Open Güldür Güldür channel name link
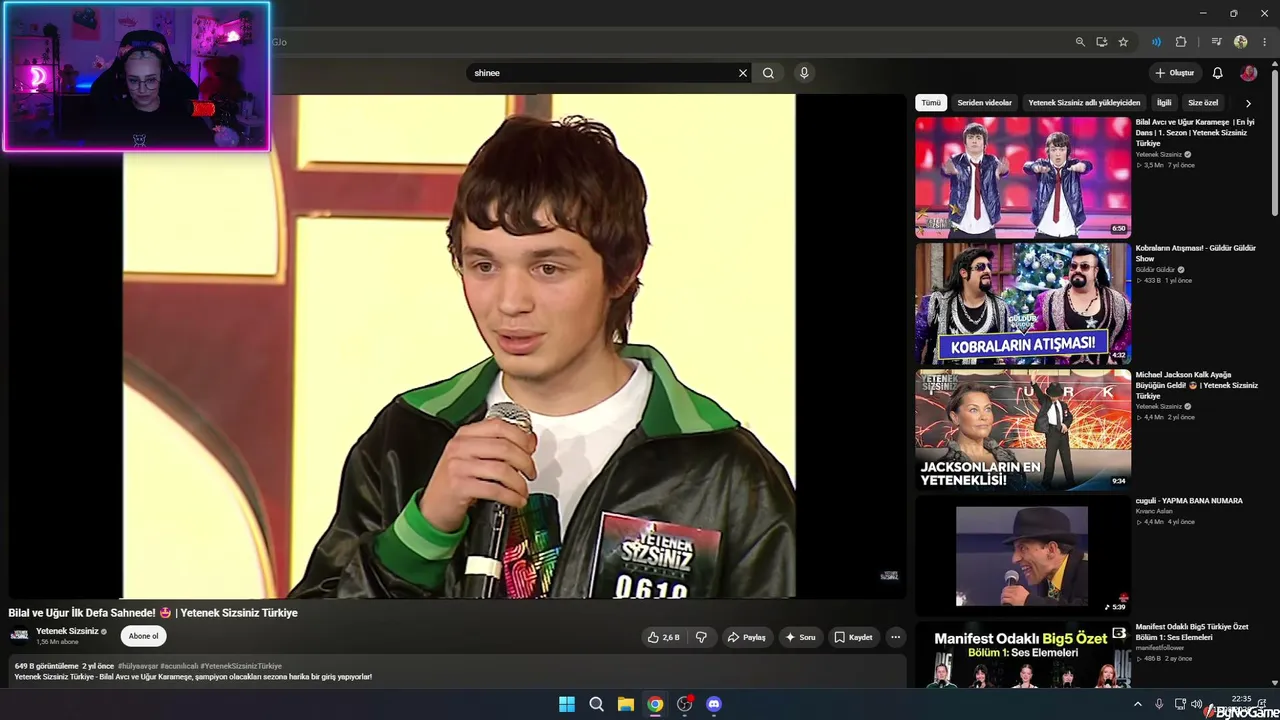This screenshot has width=1280, height=720. click(x=1155, y=270)
